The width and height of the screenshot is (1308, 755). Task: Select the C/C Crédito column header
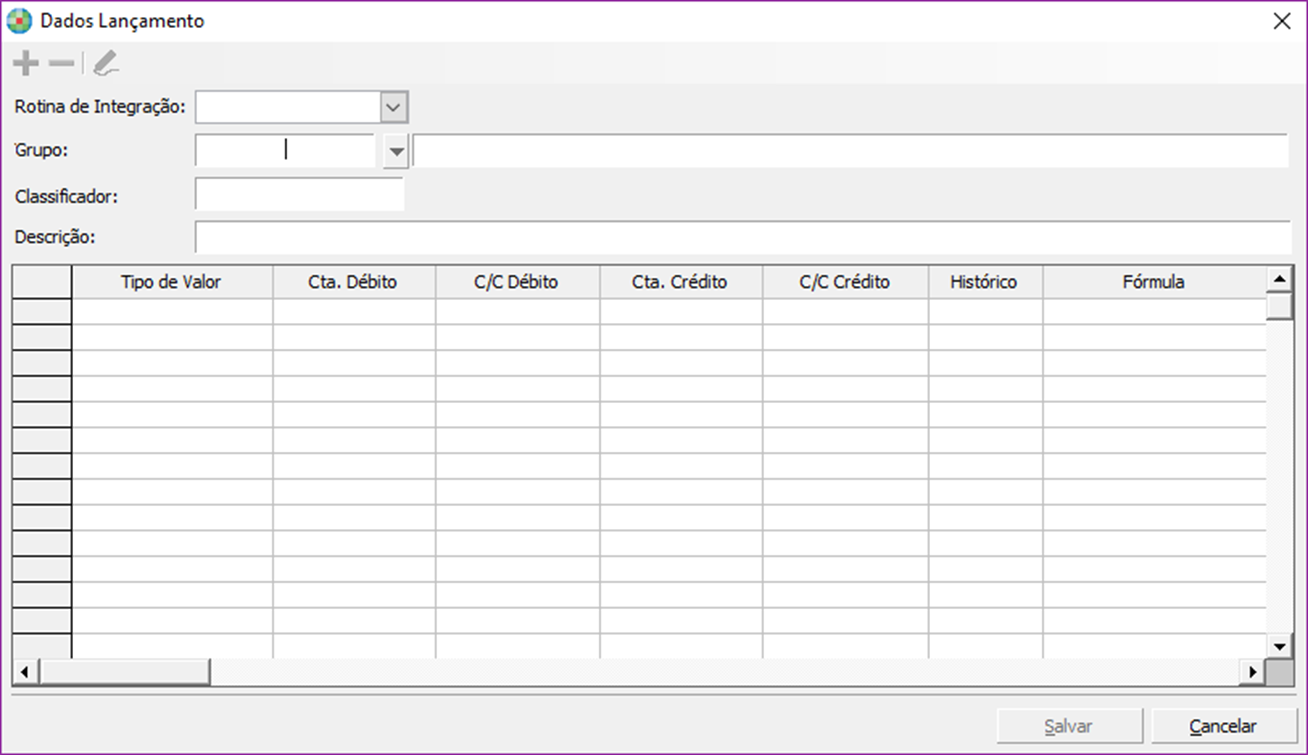846,282
